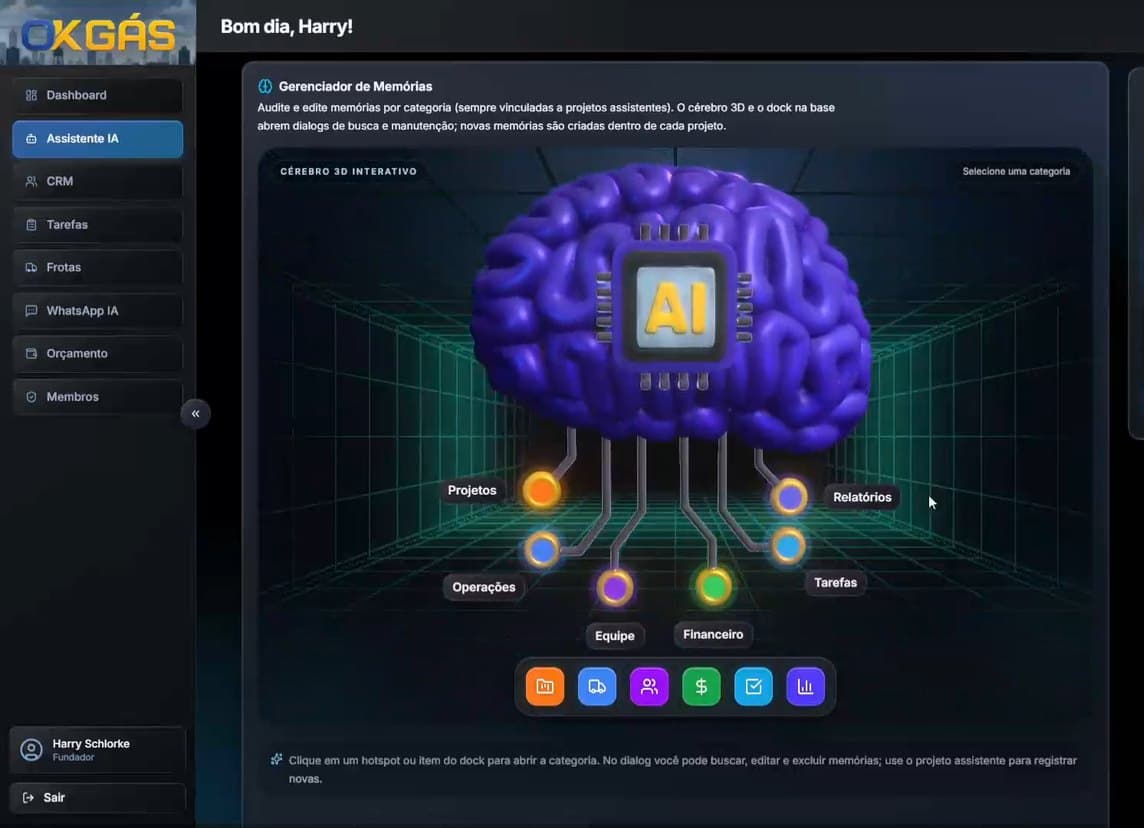Click the Harry Schlorke user name
Screen dimensions: 1144x828
click(91, 743)
